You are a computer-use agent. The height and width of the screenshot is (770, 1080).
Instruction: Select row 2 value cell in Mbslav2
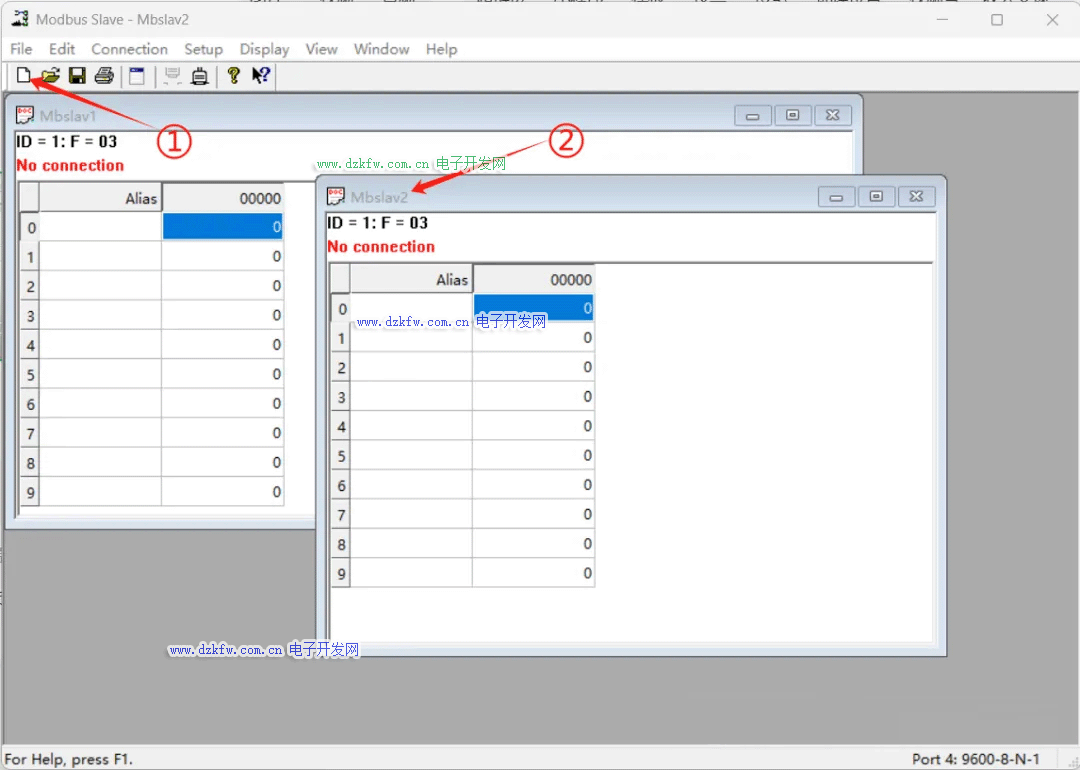coord(533,367)
